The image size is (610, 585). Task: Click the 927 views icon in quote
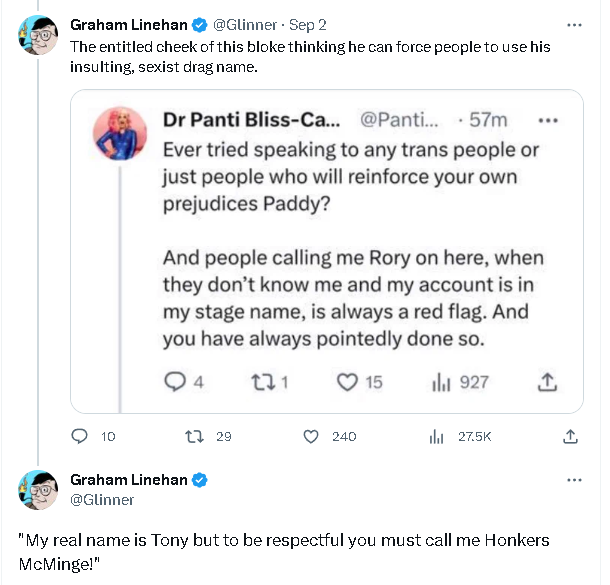pyautogui.click(x=442, y=381)
